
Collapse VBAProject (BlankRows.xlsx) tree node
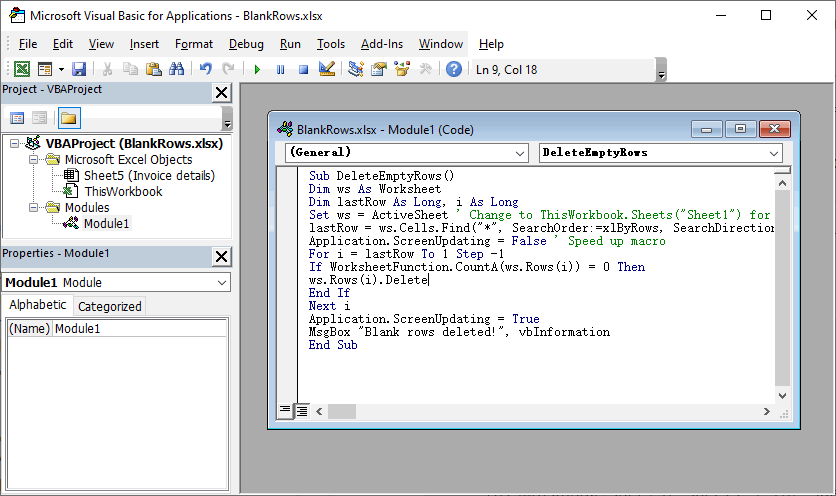[14, 143]
